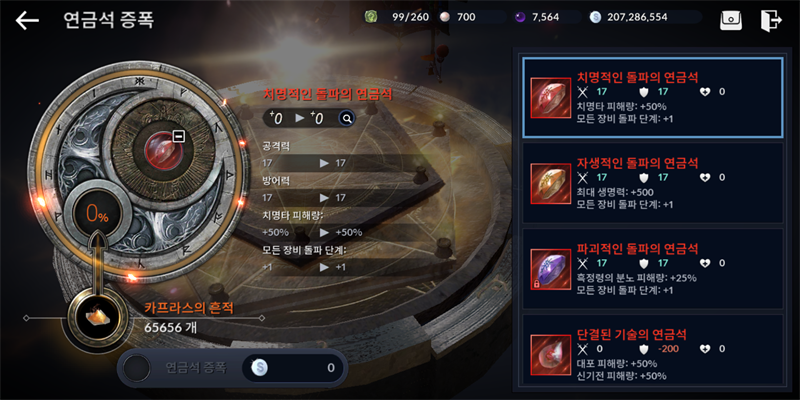Click the silver coin currency icon
Image resolution: width=800 pixels, height=400 pixels.
point(595,17)
